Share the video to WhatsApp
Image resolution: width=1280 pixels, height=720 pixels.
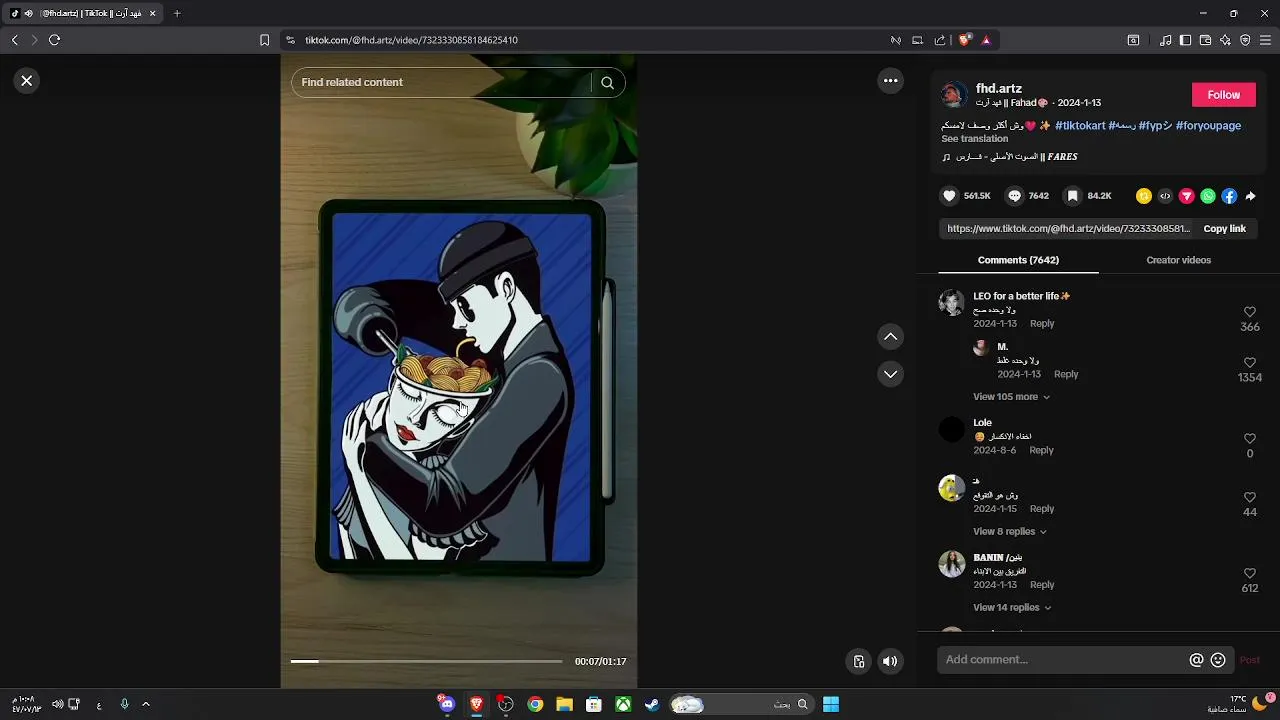coord(1208,196)
